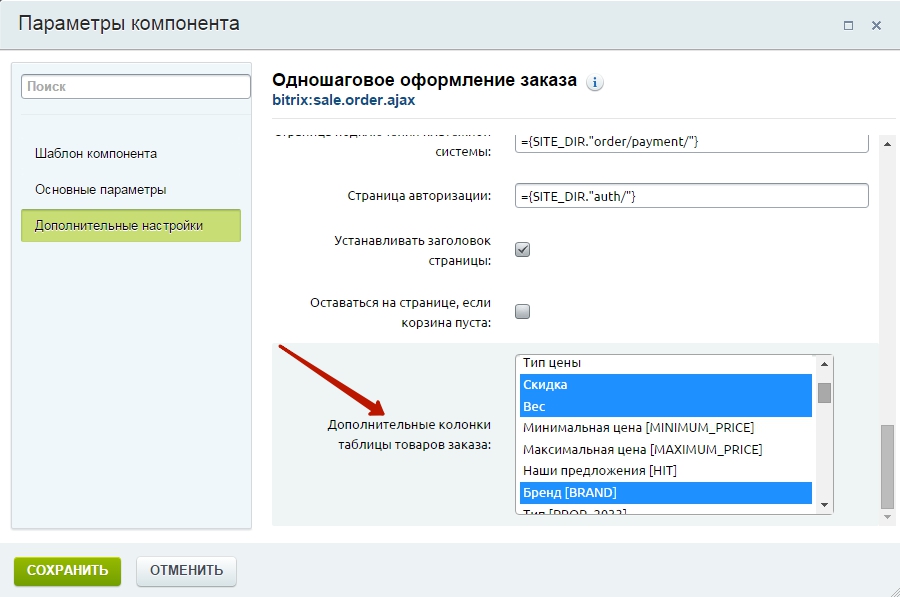Click the main panel vertical scrollbar thumb
Screen dimensions: 900x597
(886, 466)
